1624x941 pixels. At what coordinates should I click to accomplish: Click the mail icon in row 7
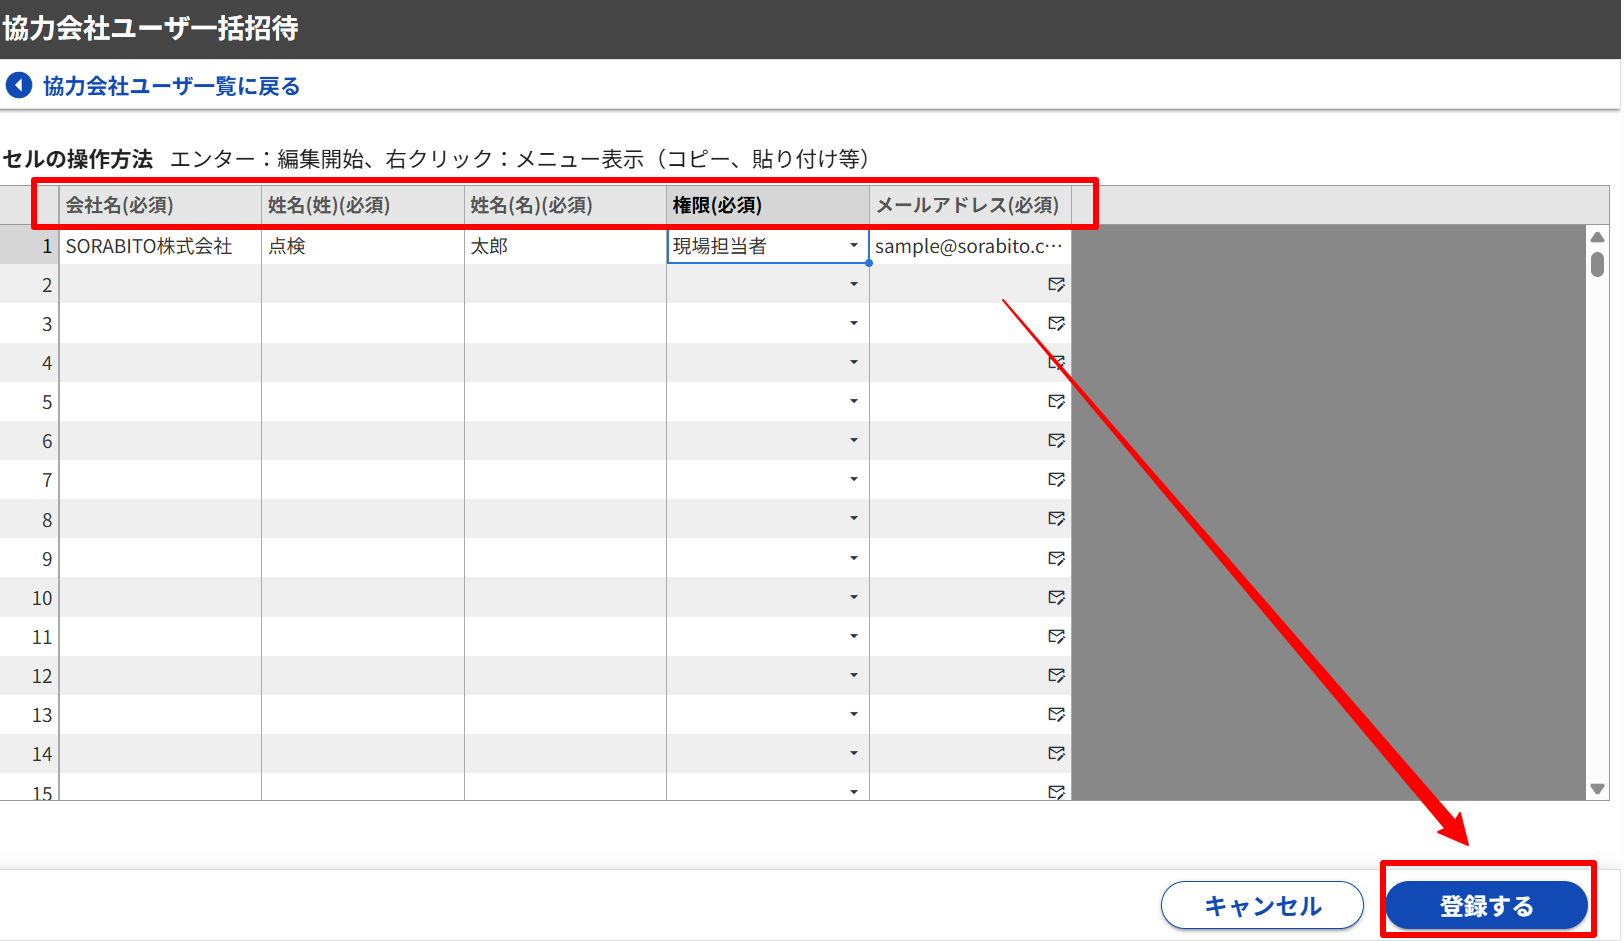coord(1056,480)
